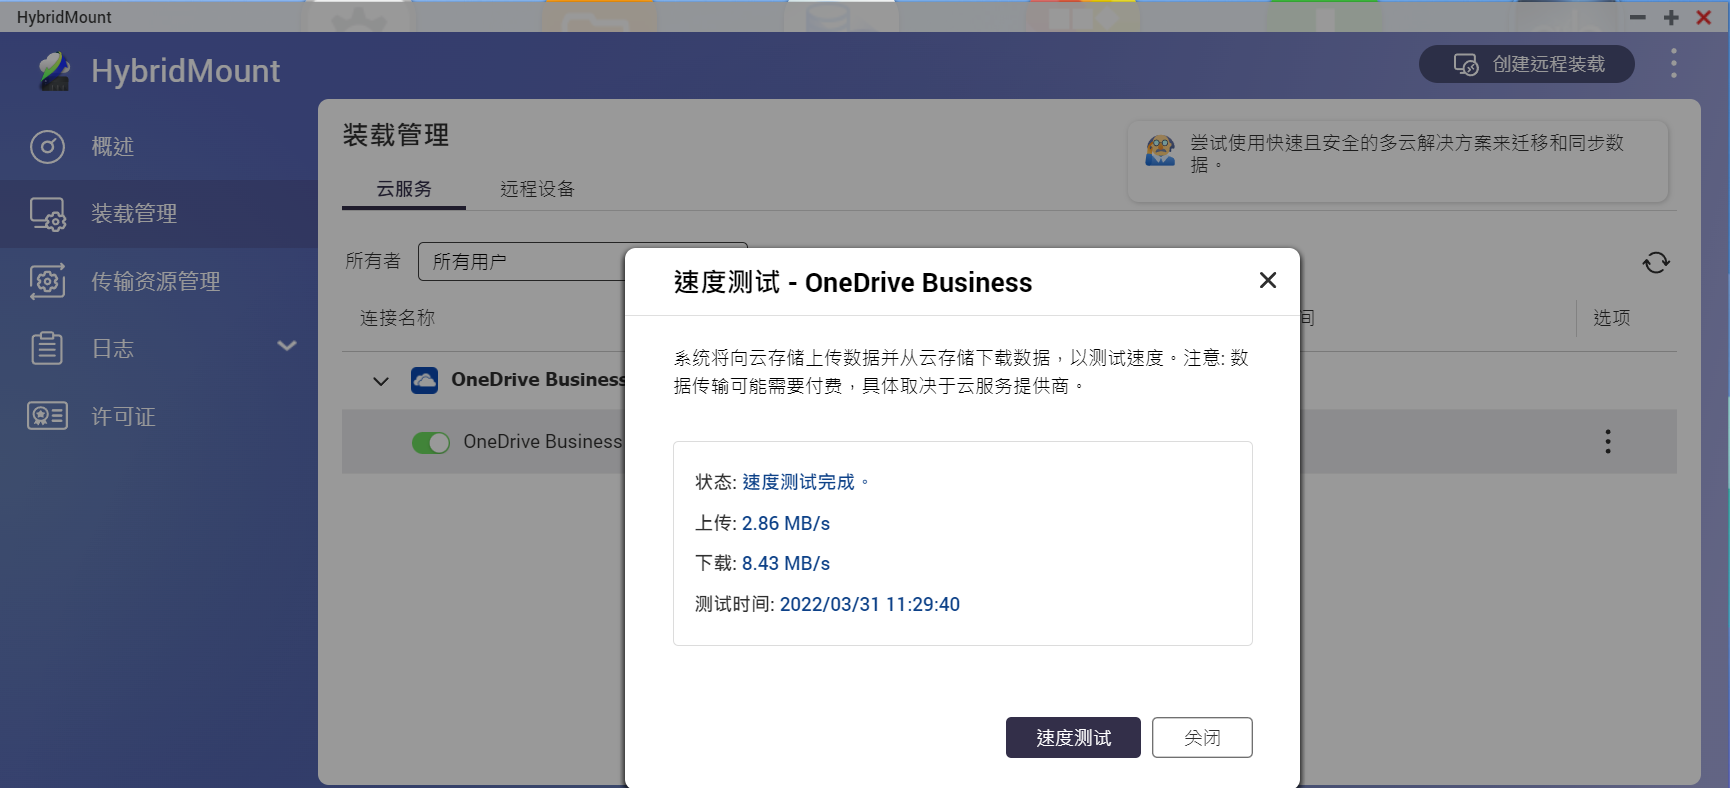Minimize the HybridMount window

click(1638, 17)
